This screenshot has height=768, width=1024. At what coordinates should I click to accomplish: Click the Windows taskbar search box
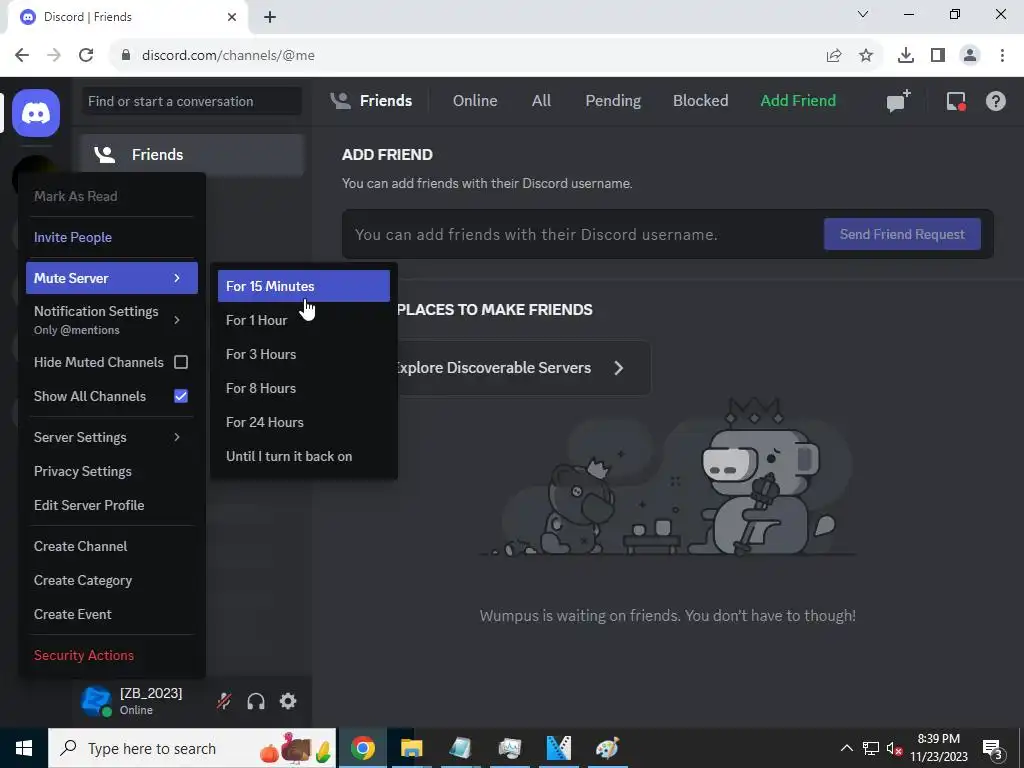click(x=192, y=748)
